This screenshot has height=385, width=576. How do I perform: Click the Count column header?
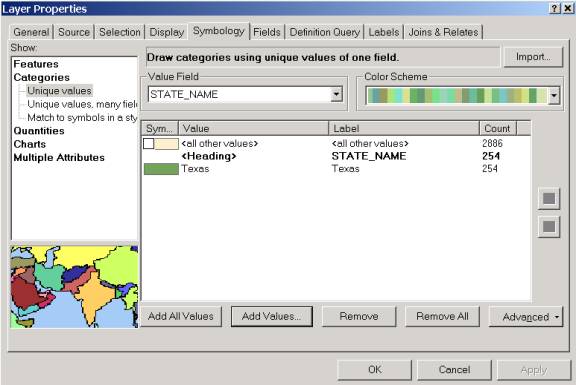498,129
